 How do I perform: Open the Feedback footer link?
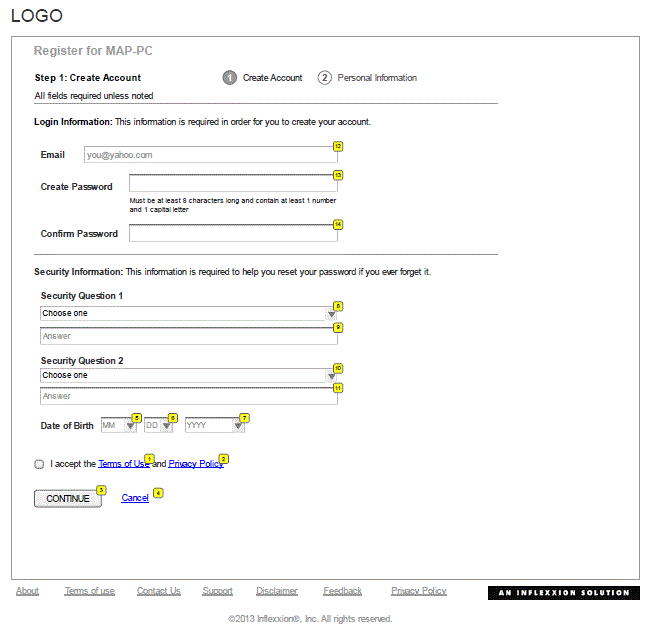(x=342, y=591)
